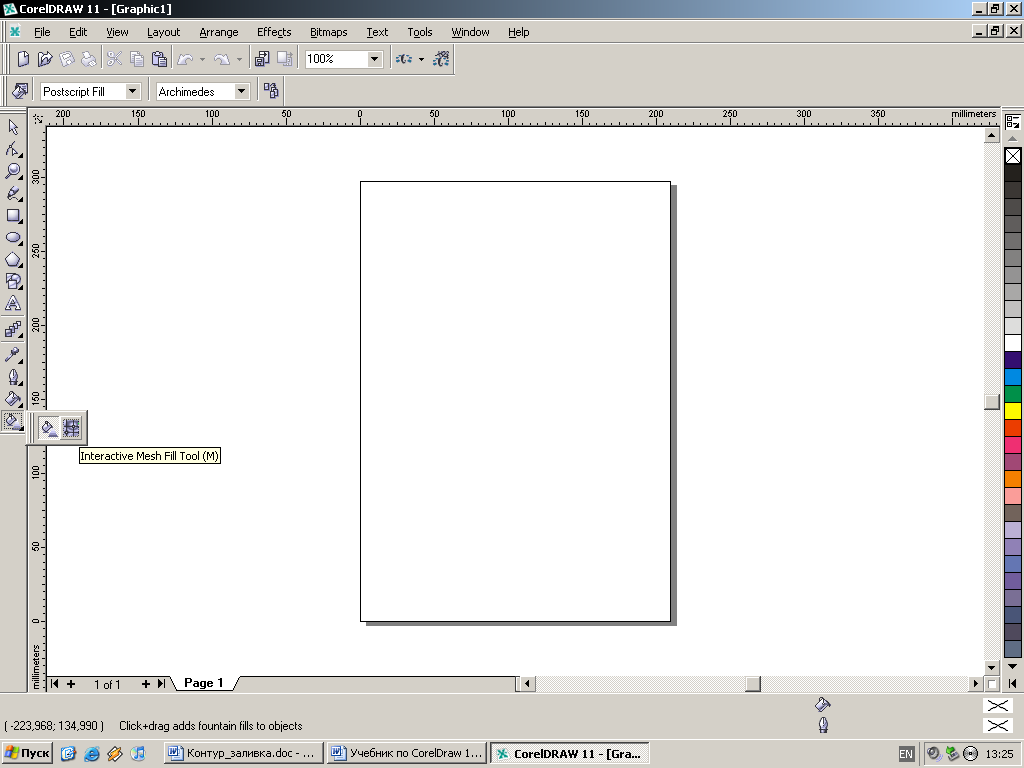
Task: Select the Text tool
Action: (x=13, y=303)
